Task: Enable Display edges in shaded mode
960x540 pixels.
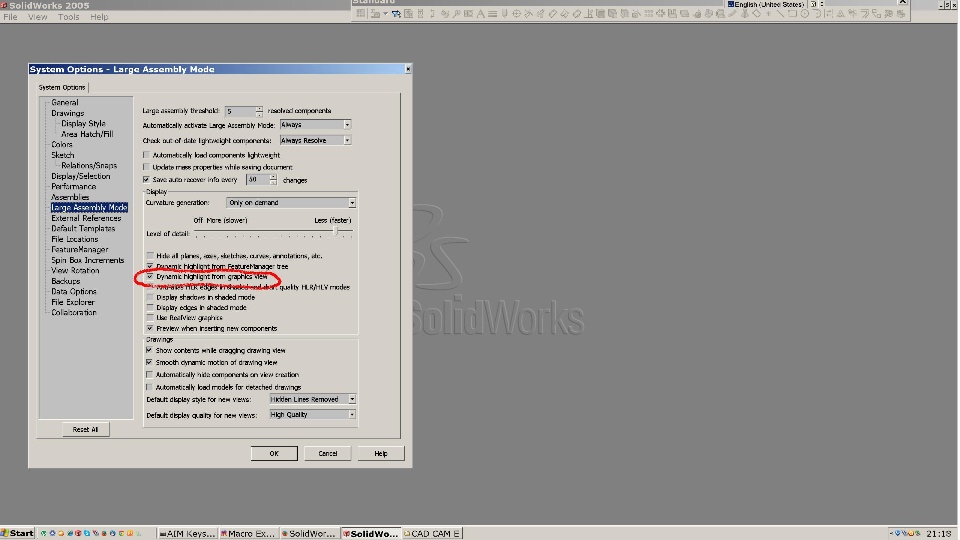Action: [x=150, y=307]
